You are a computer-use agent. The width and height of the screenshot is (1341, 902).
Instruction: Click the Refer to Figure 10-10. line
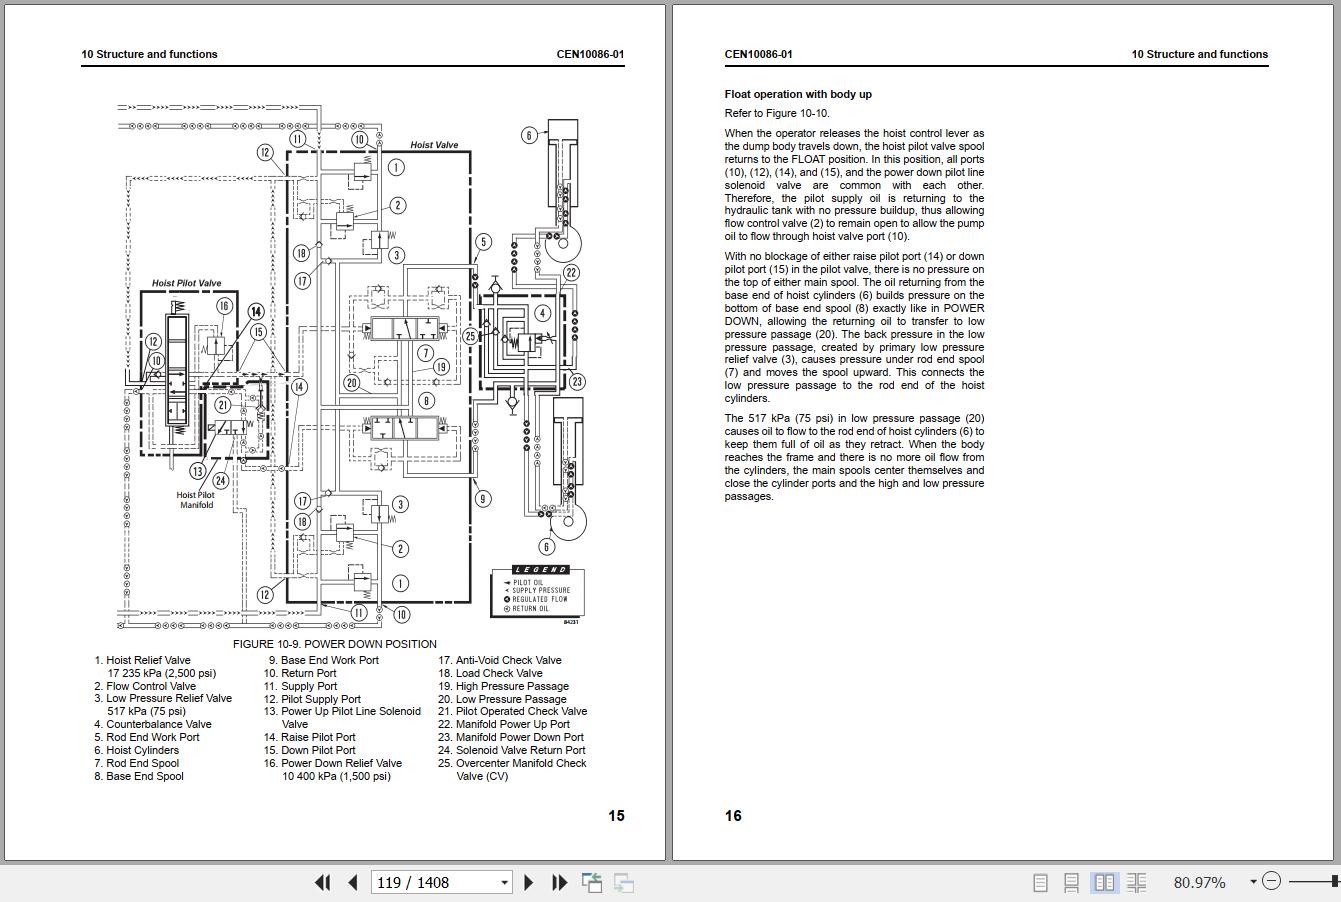tap(777, 113)
